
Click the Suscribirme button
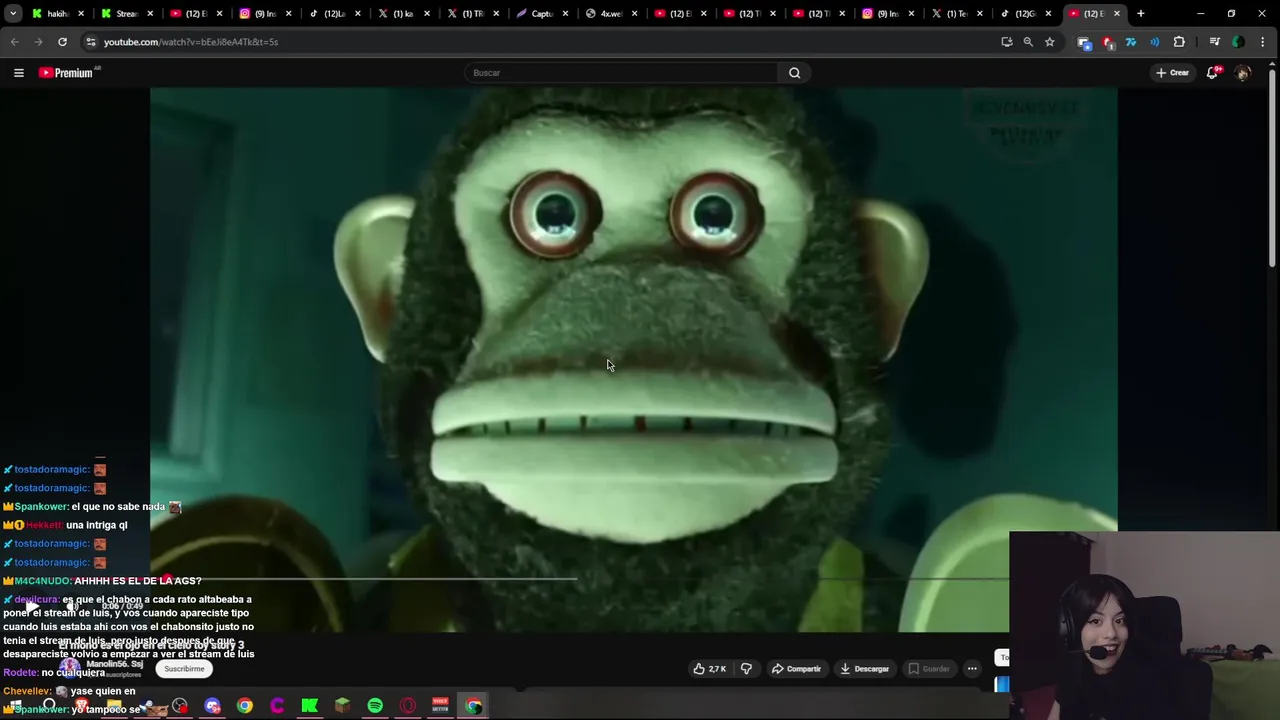pyautogui.click(x=184, y=669)
